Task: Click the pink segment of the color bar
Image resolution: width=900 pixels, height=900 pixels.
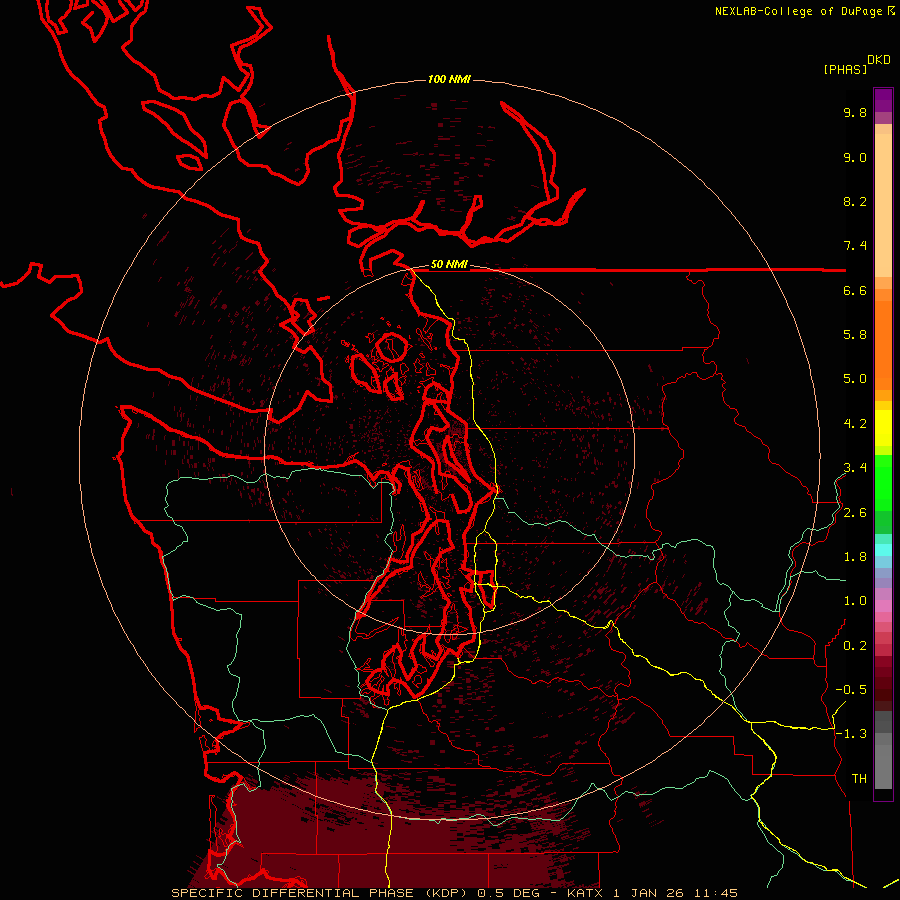Action: (883, 606)
